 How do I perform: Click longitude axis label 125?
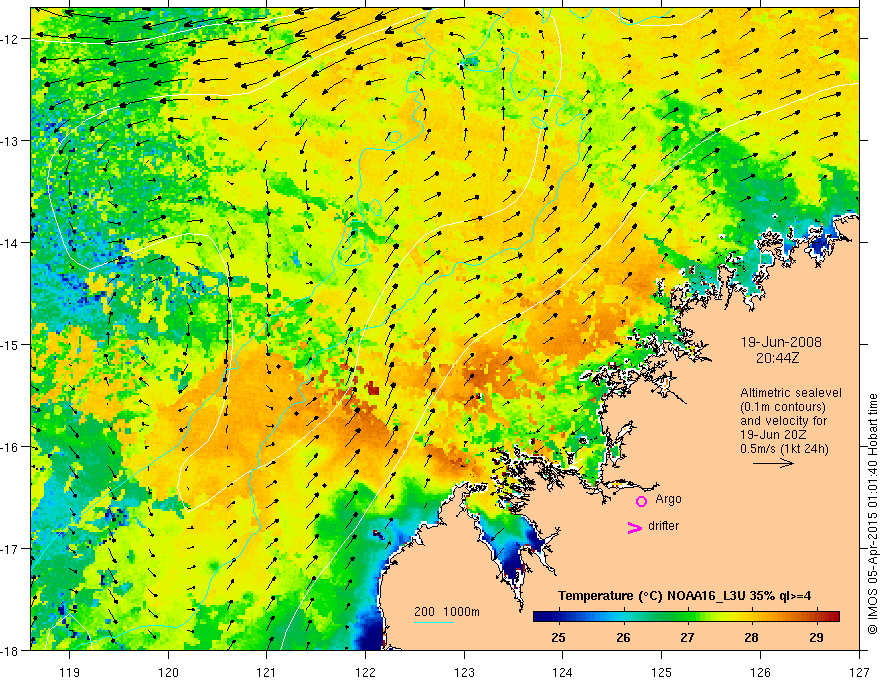(x=661, y=672)
